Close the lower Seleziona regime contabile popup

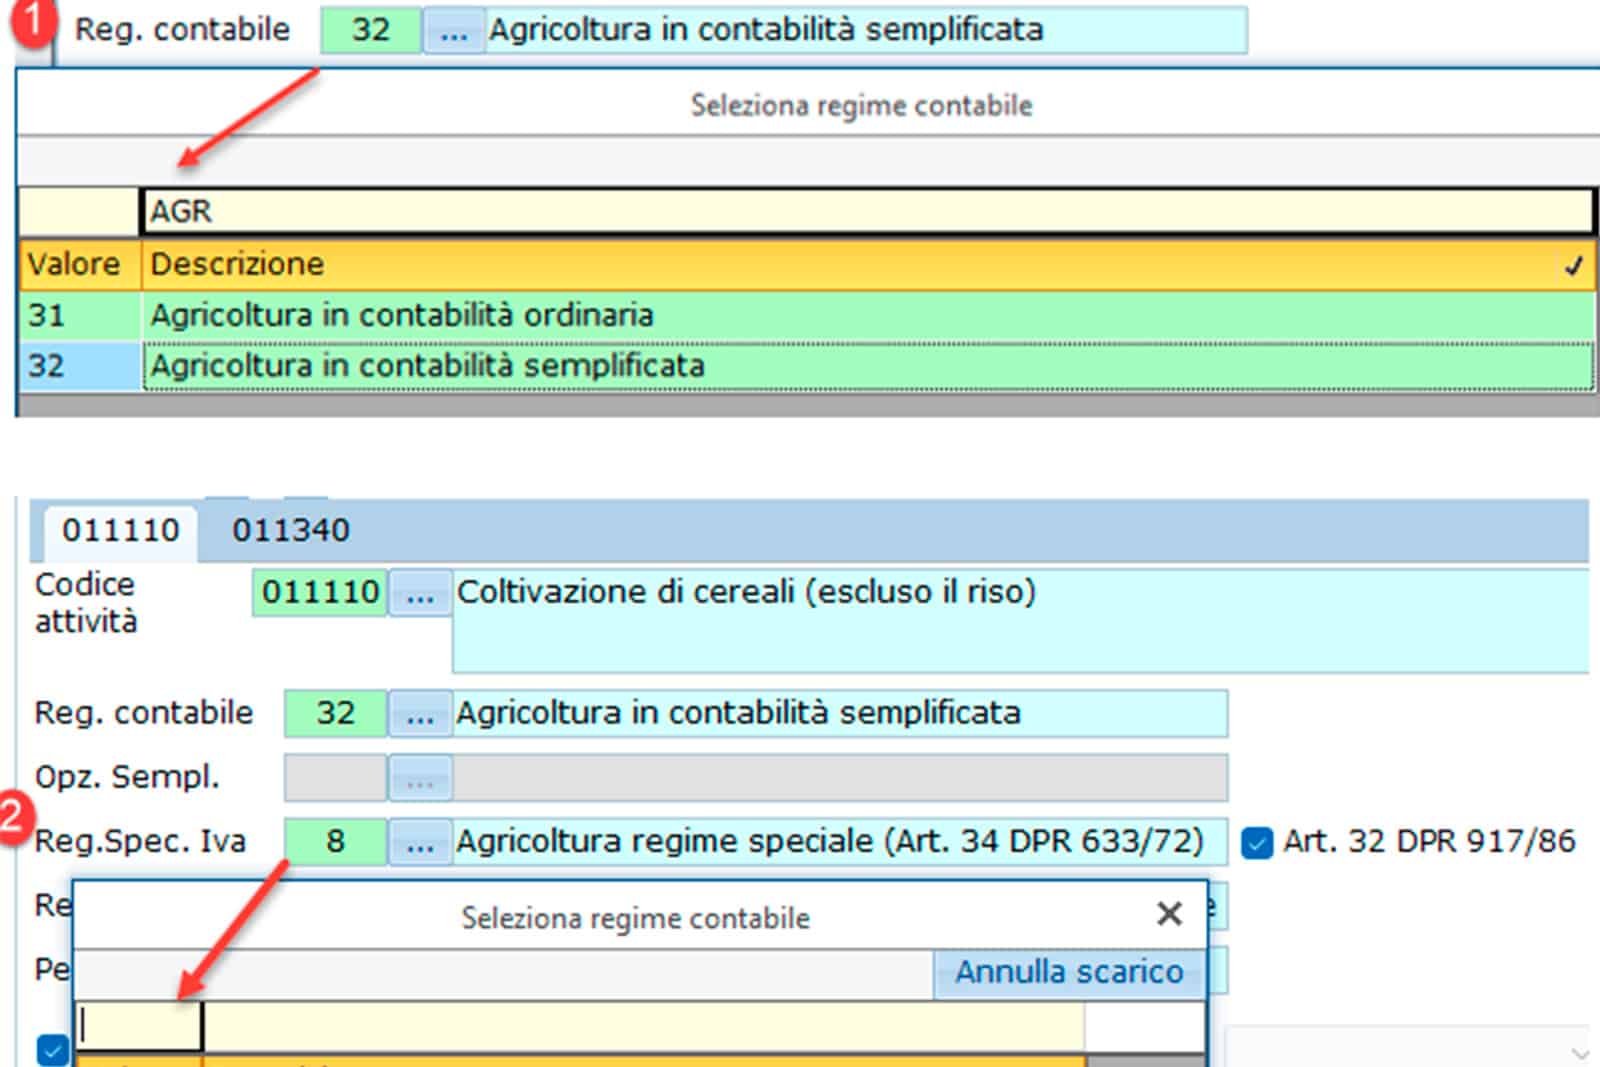pyautogui.click(x=1169, y=914)
